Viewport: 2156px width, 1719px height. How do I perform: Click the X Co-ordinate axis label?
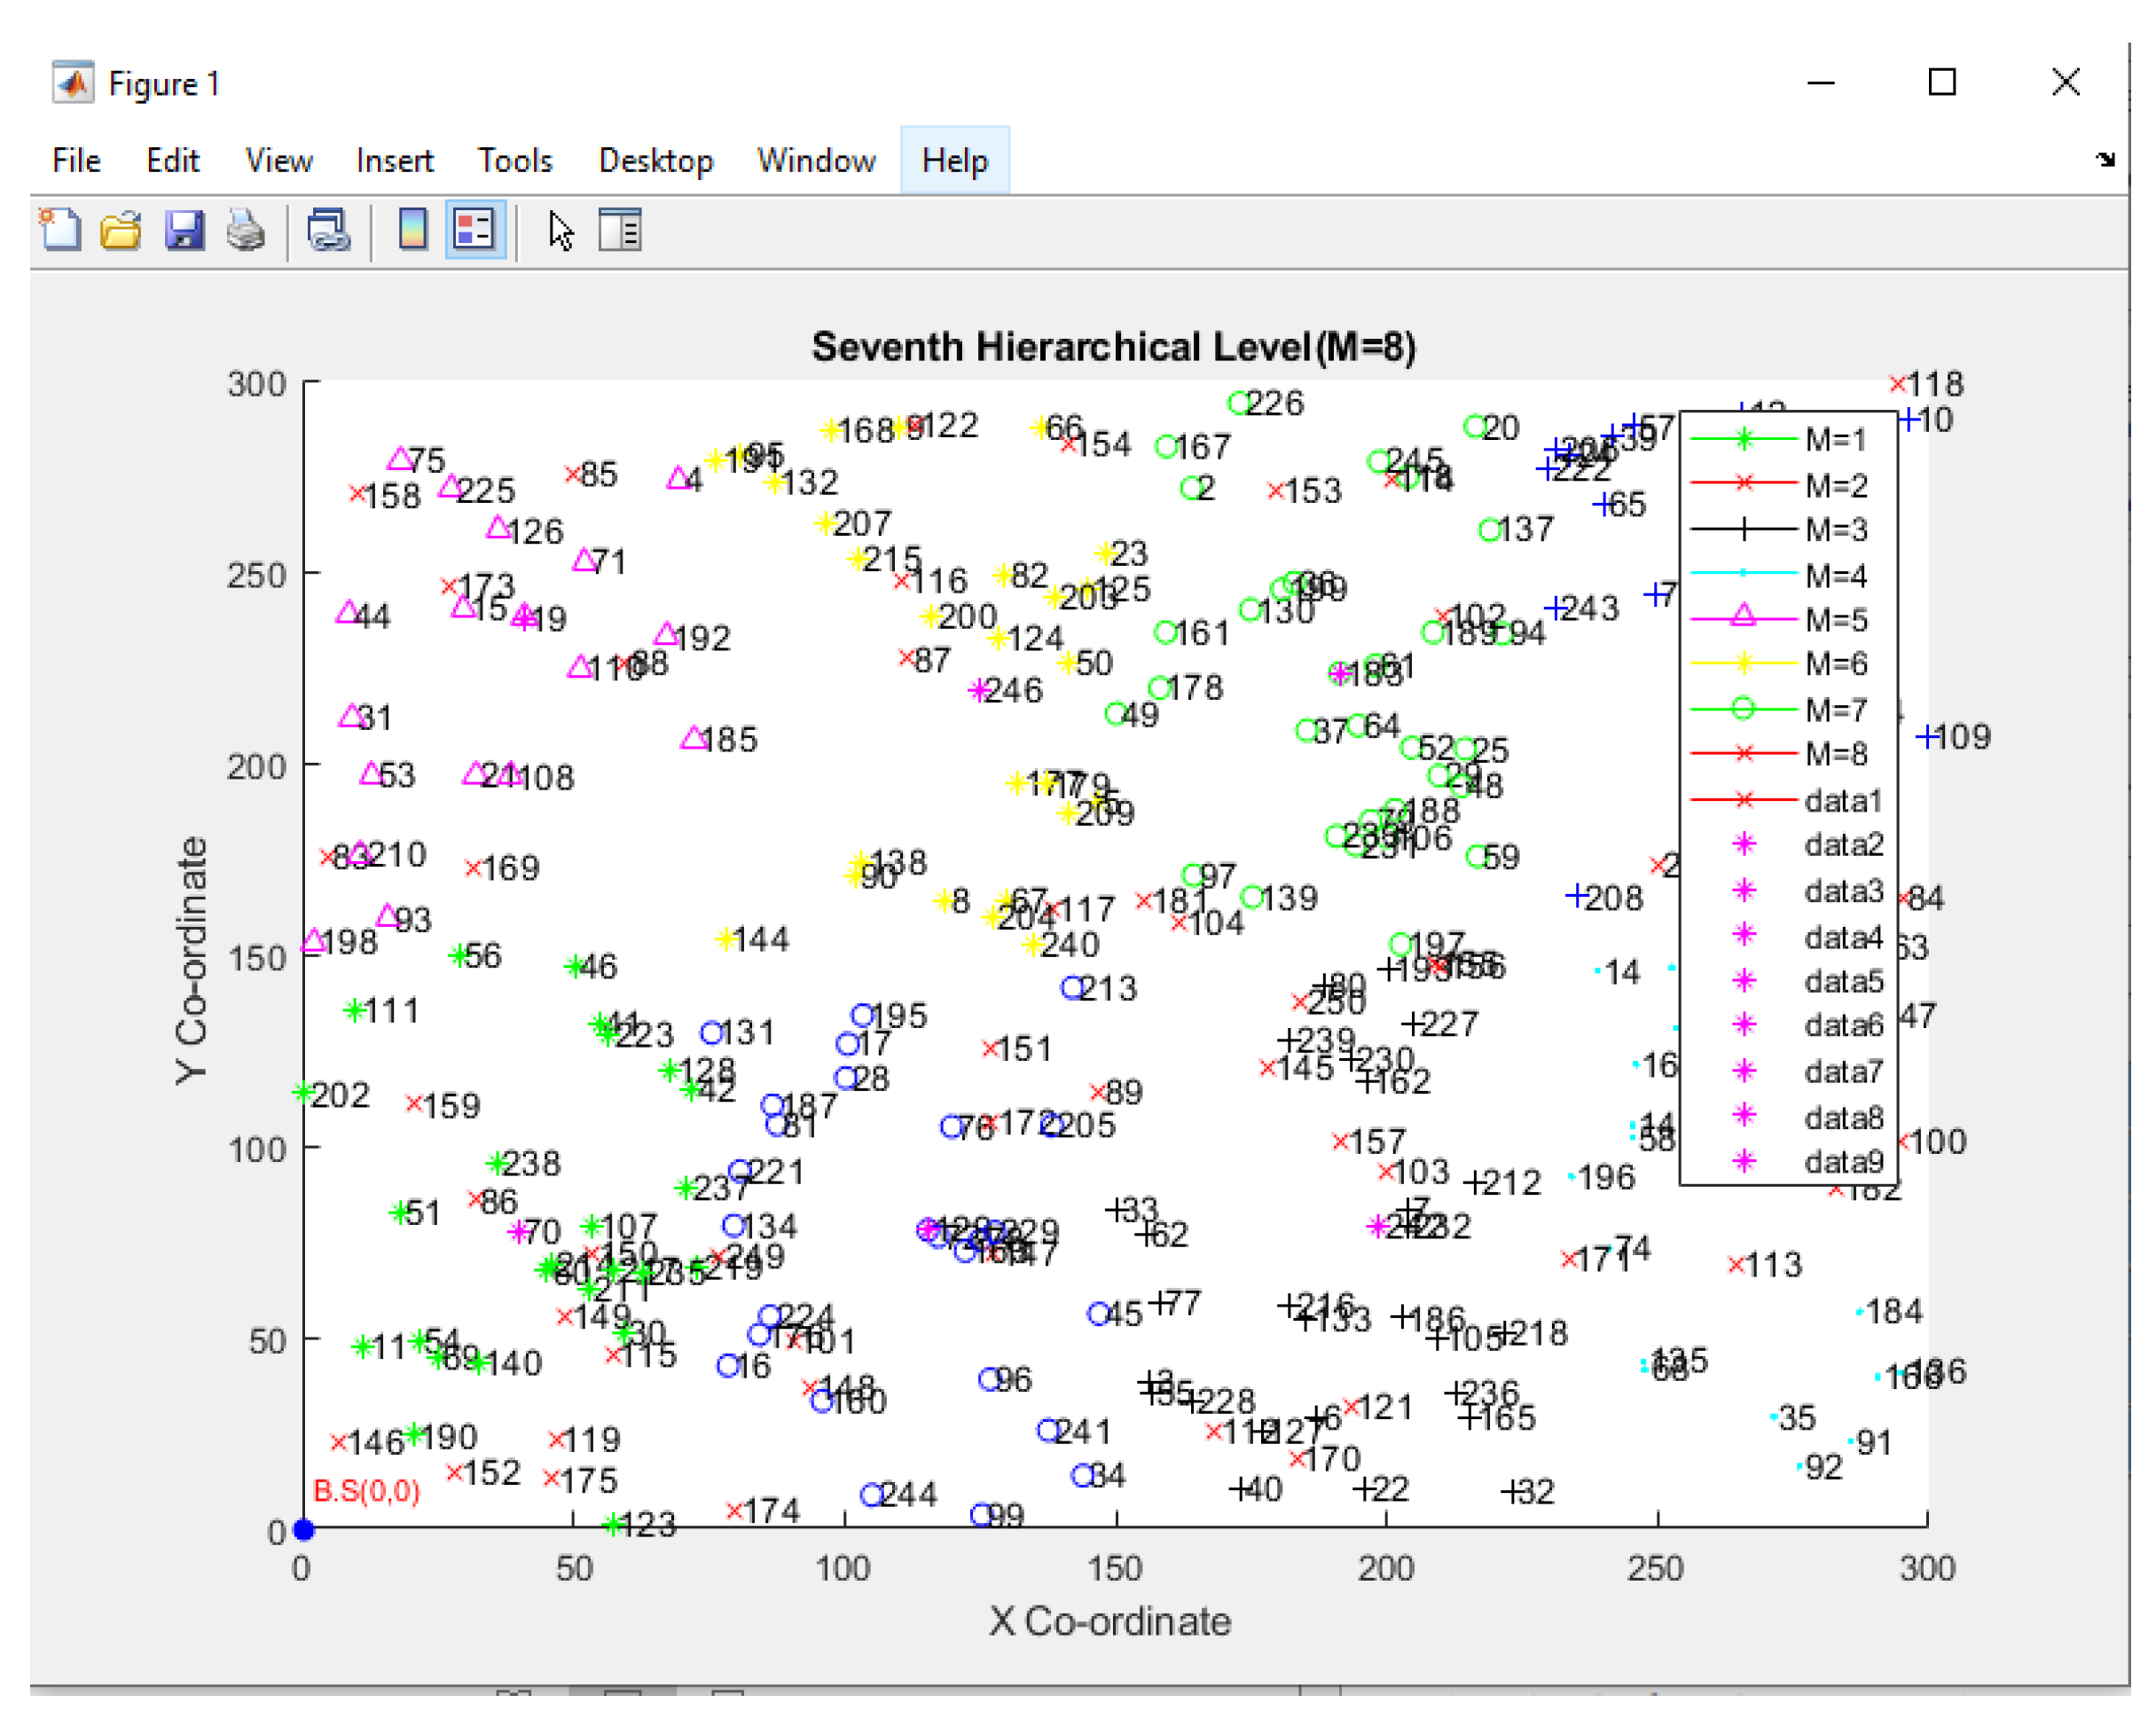tap(1109, 1621)
